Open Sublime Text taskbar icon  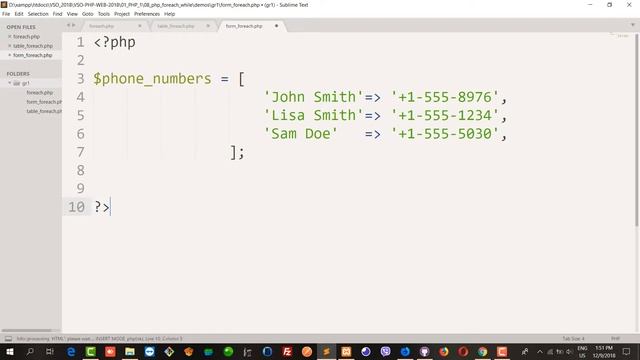[x=326, y=351]
